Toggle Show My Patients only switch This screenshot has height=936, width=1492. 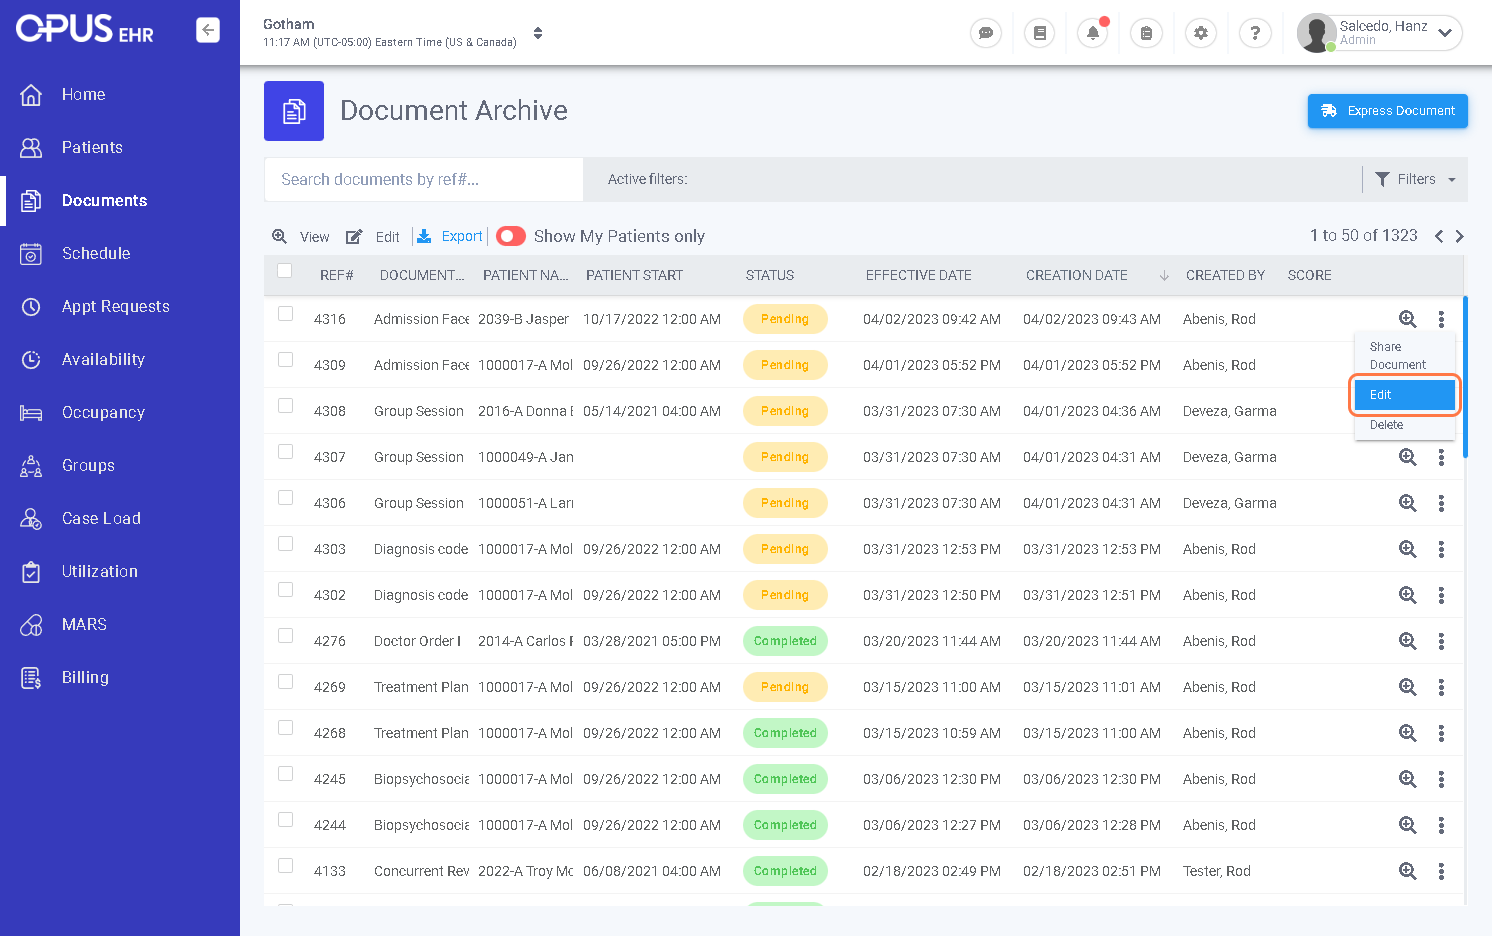click(511, 236)
